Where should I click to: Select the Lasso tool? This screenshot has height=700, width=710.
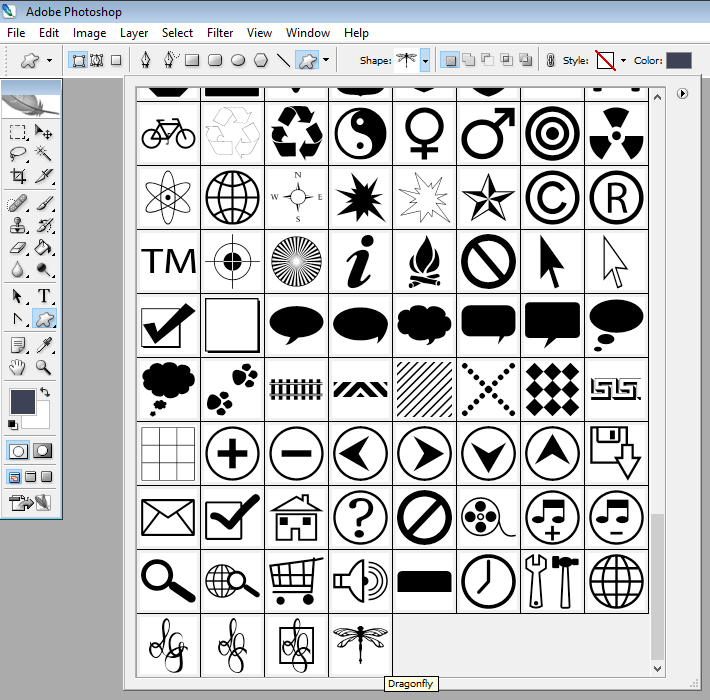click(x=18, y=154)
